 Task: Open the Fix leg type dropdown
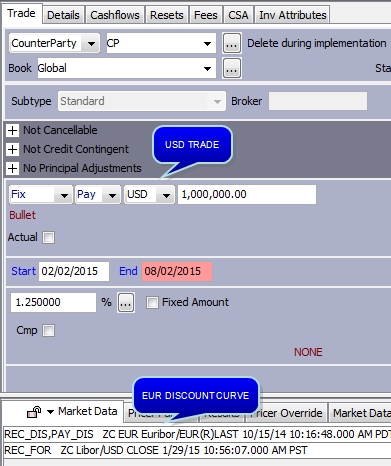coord(41,194)
